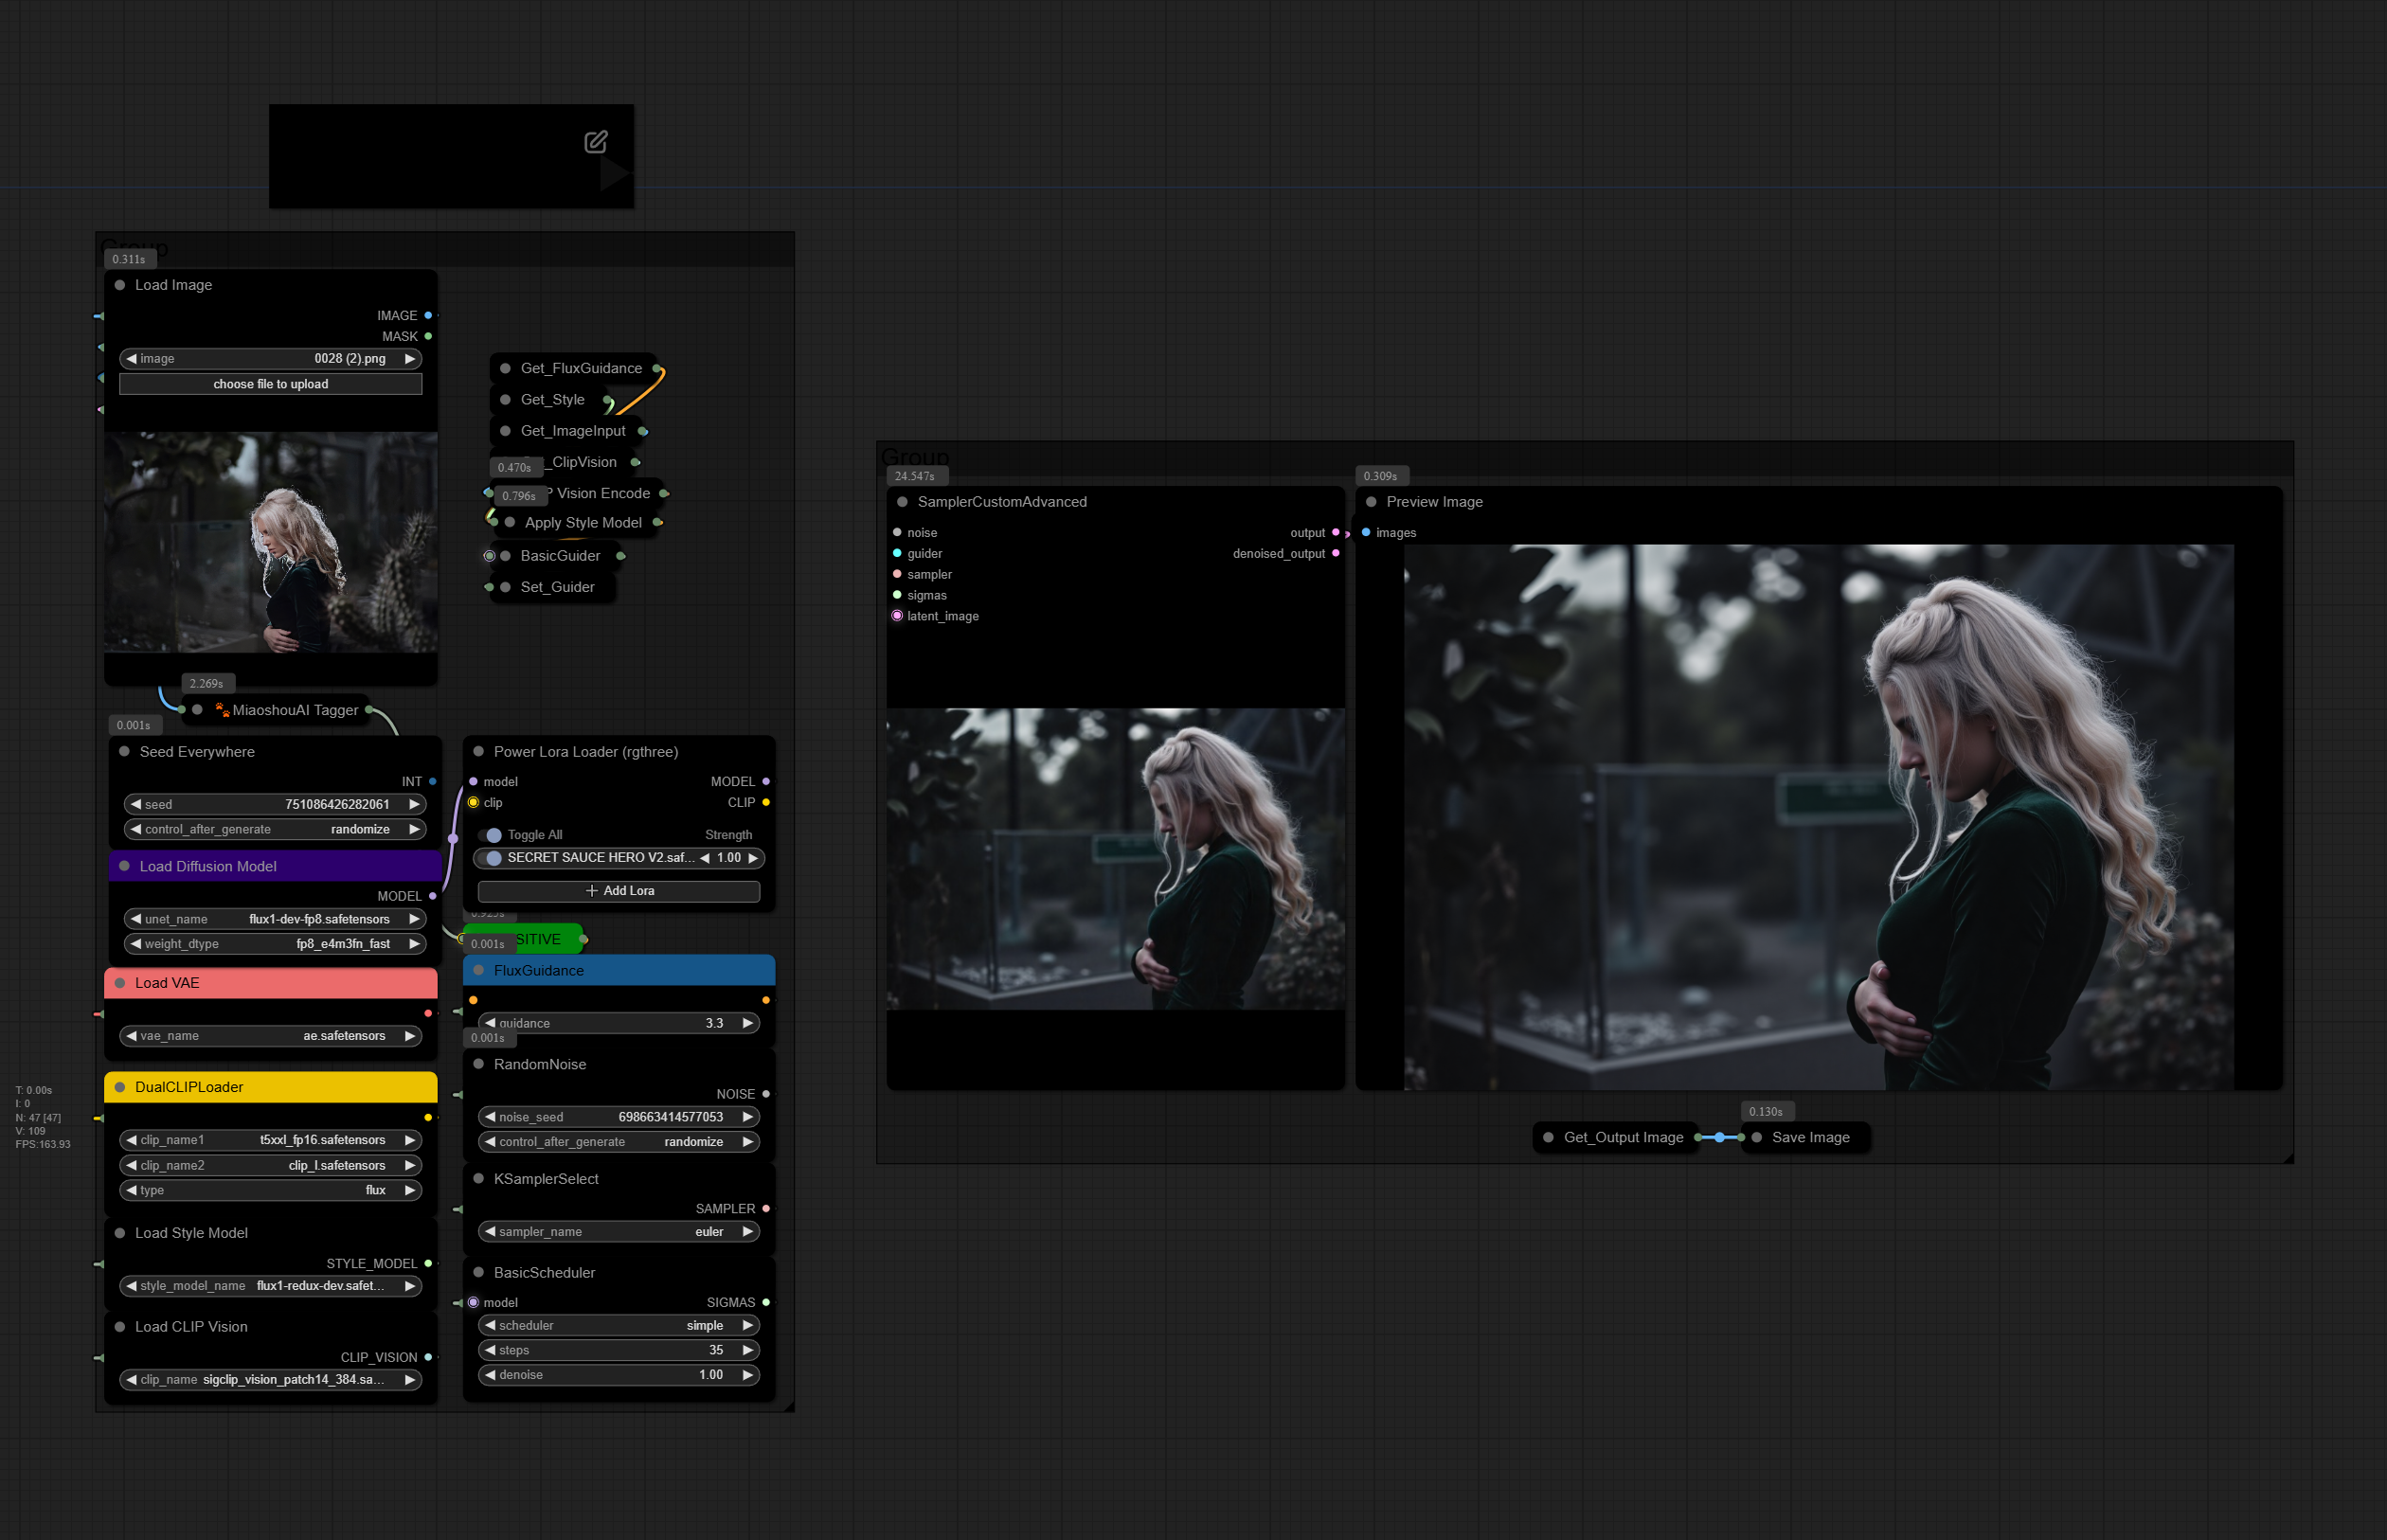Viewport: 2387px width, 1540px height.
Task: Click the edit pencil icon on note
Action: [x=595, y=142]
